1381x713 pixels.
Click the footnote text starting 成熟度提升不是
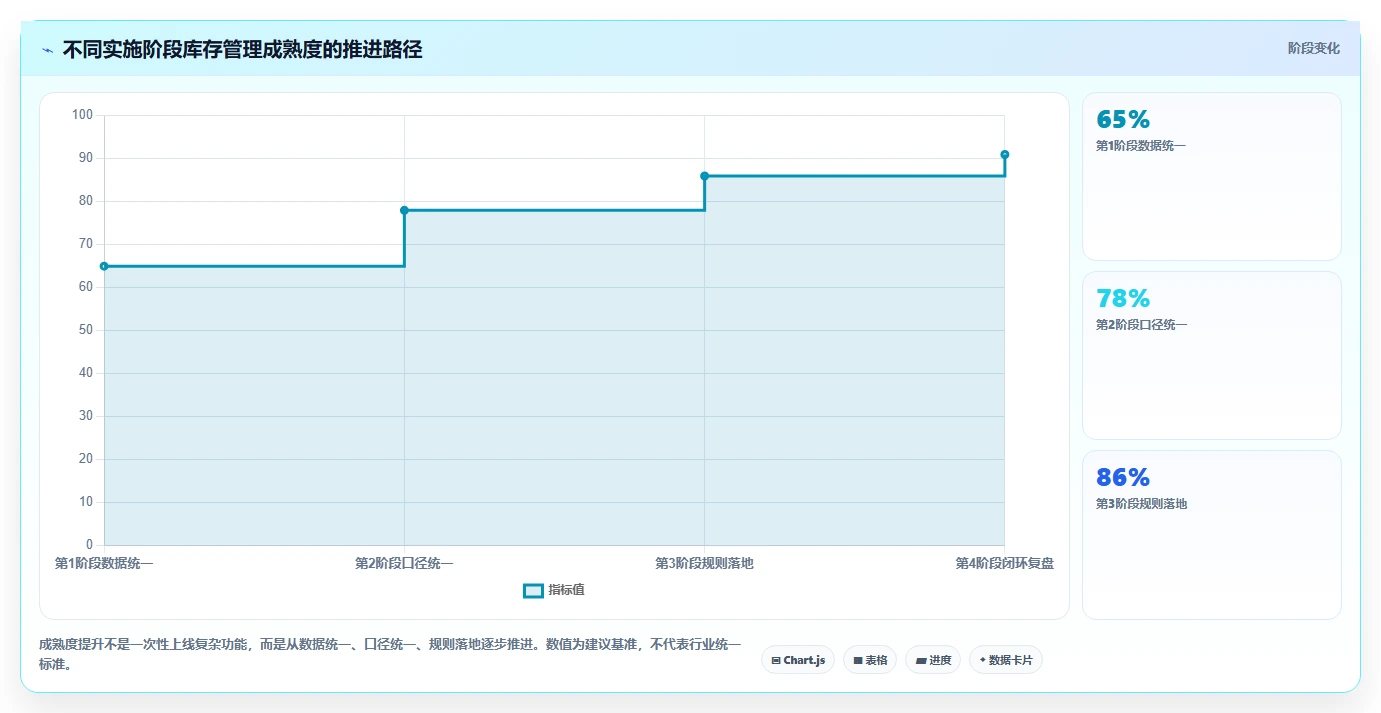click(x=390, y=654)
